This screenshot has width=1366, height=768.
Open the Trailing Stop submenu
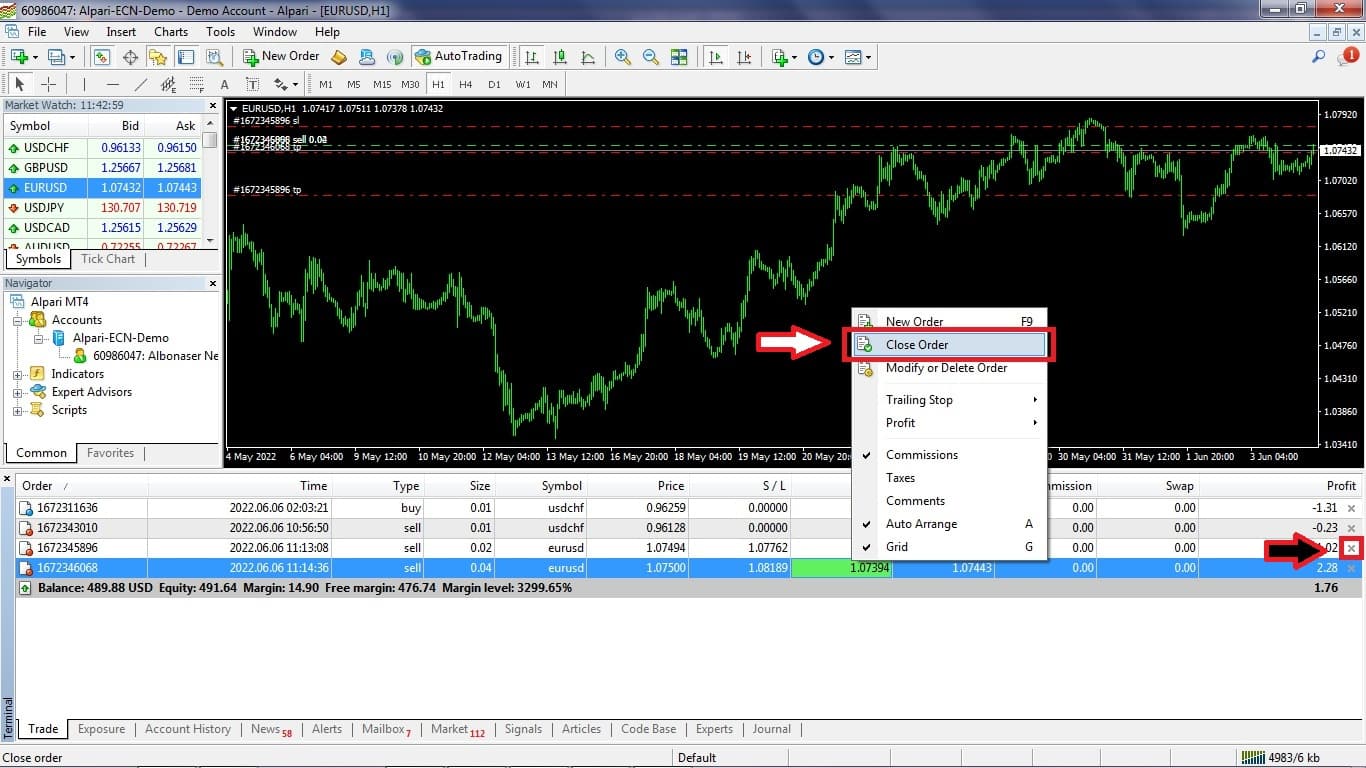[949, 400]
